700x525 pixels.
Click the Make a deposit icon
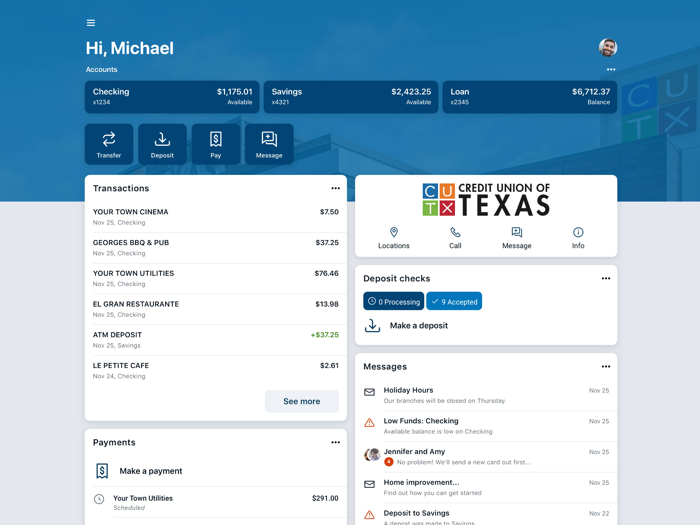click(x=372, y=325)
